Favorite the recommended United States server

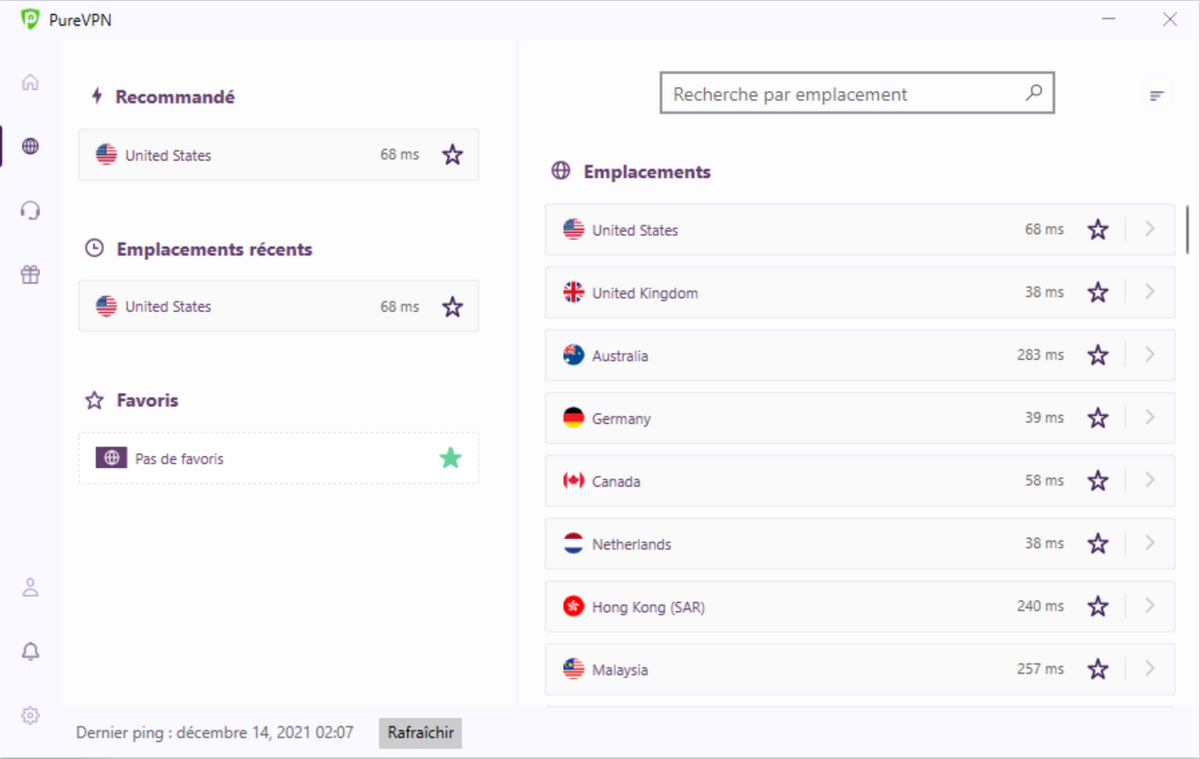click(x=453, y=155)
